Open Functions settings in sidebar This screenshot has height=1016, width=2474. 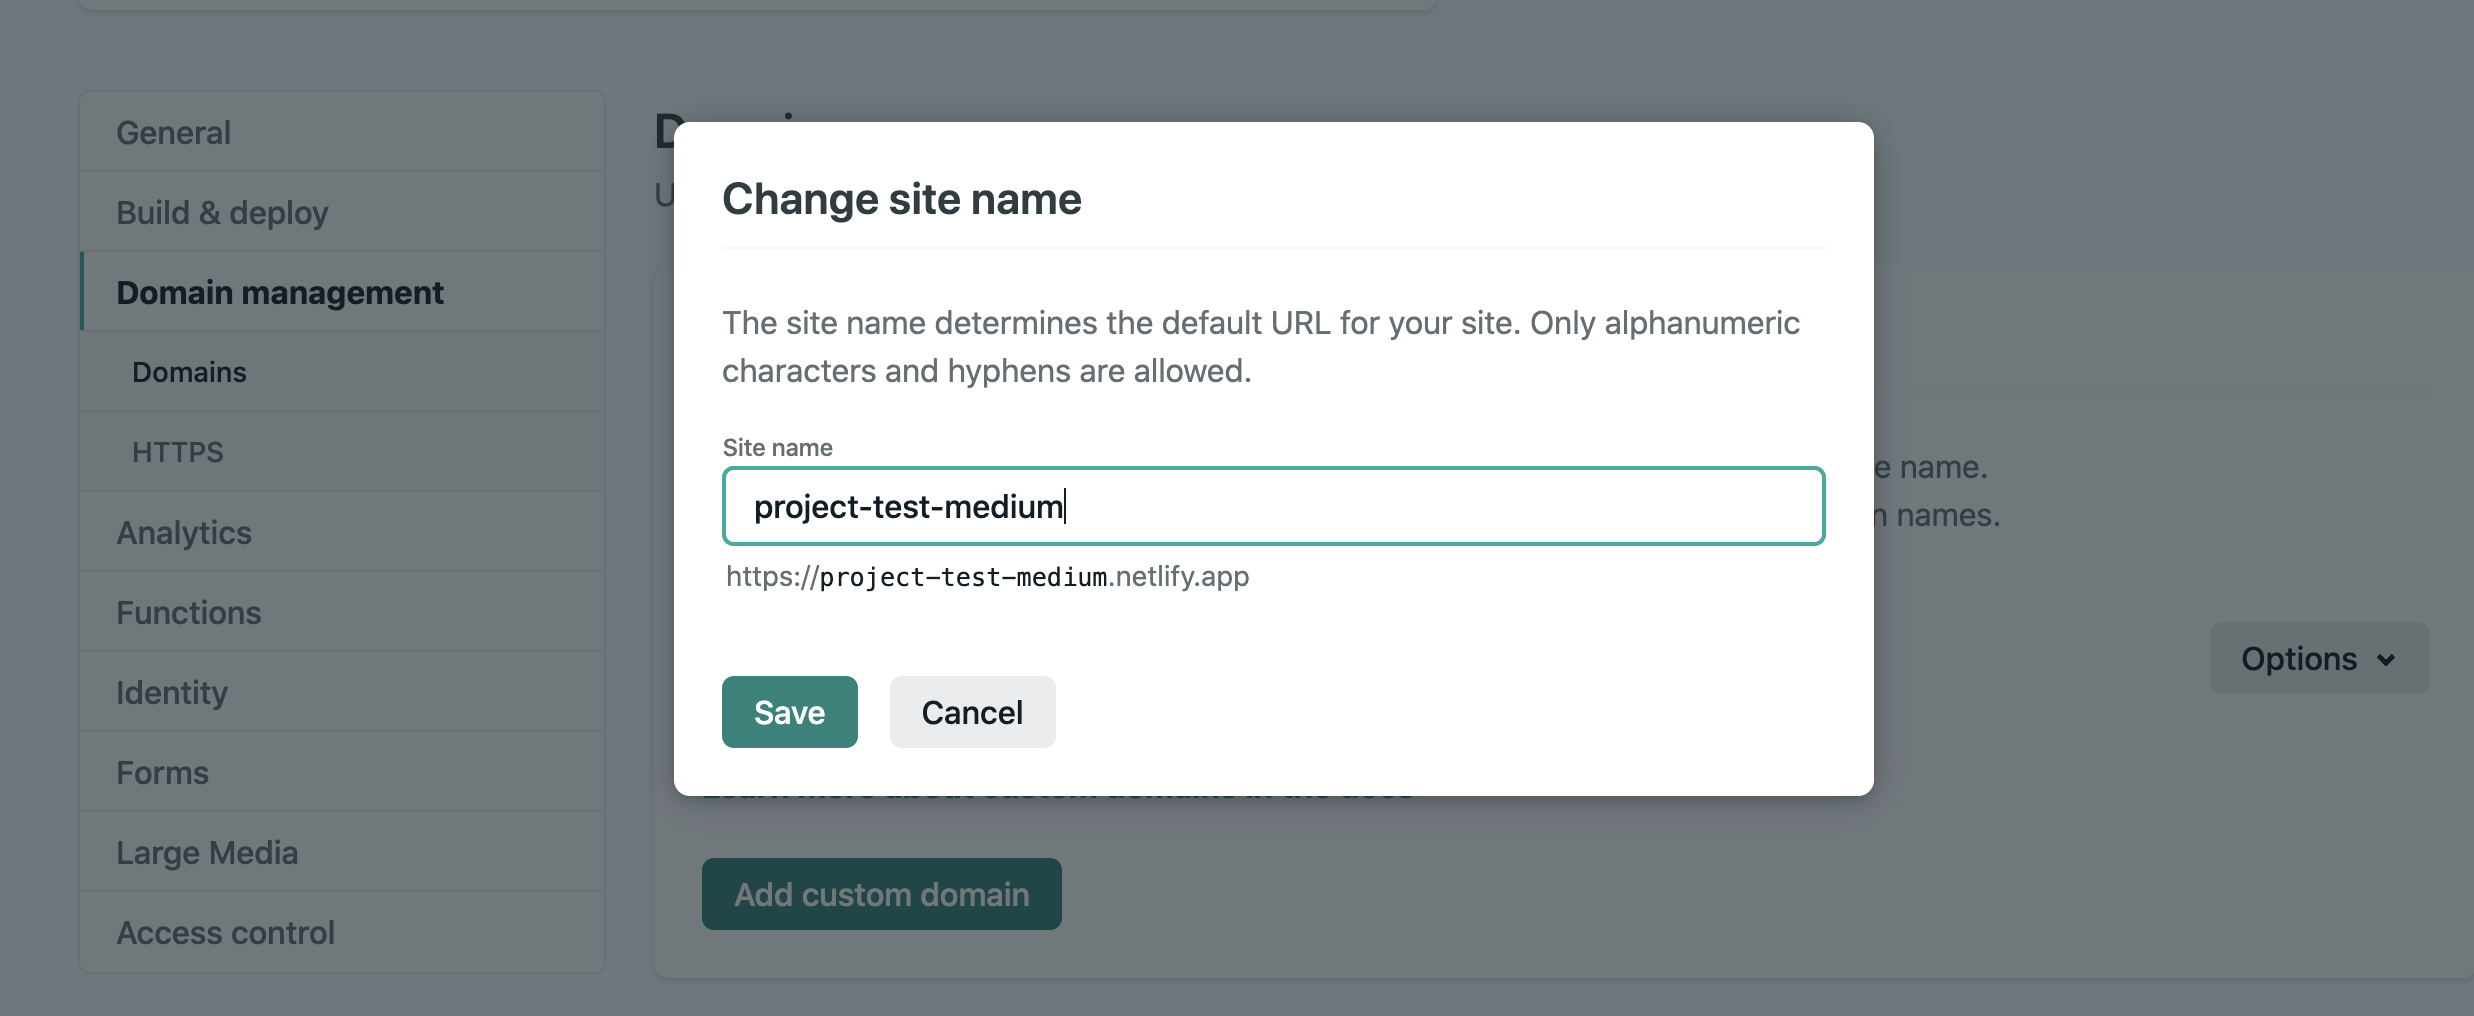pyautogui.click(x=189, y=612)
